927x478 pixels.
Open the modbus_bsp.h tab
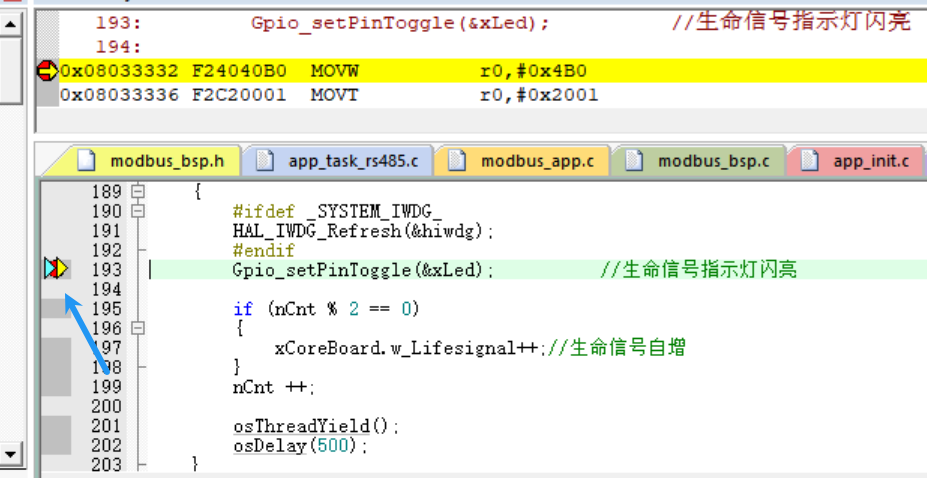(141, 161)
